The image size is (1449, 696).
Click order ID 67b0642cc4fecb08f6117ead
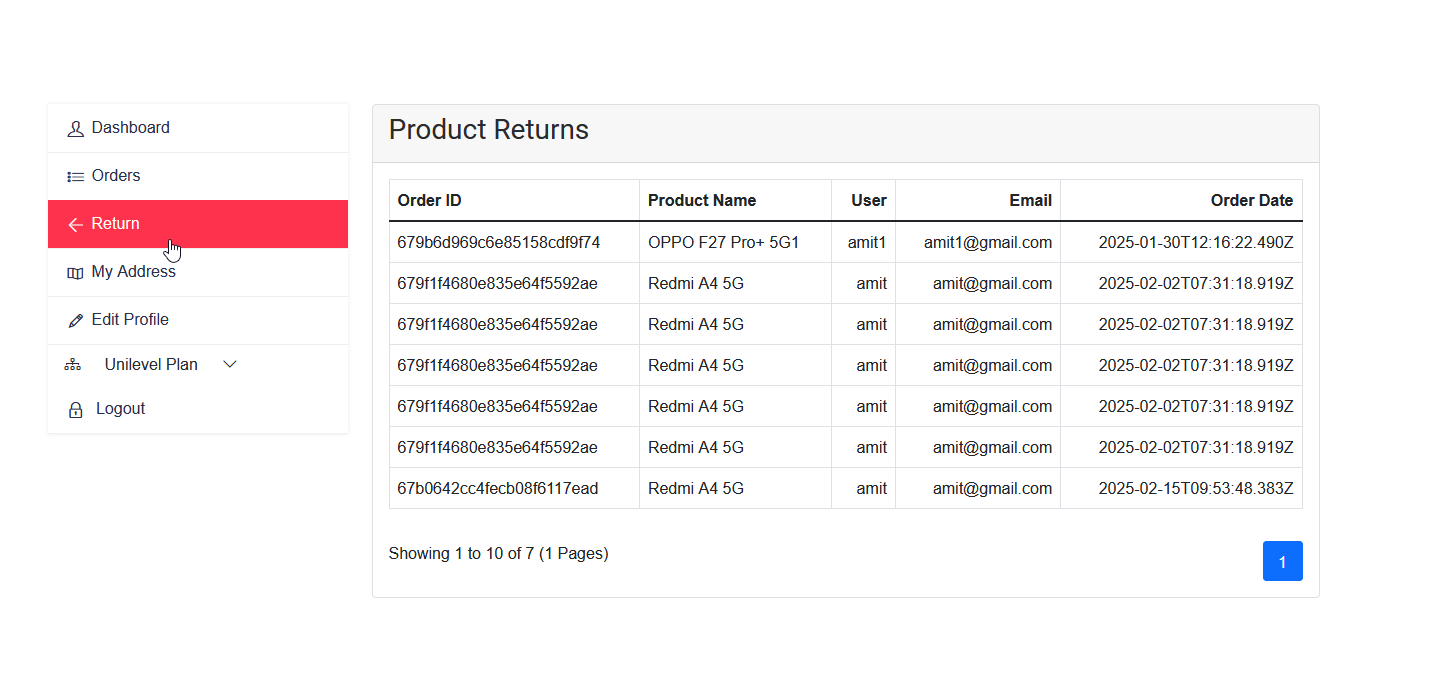(497, 488)
